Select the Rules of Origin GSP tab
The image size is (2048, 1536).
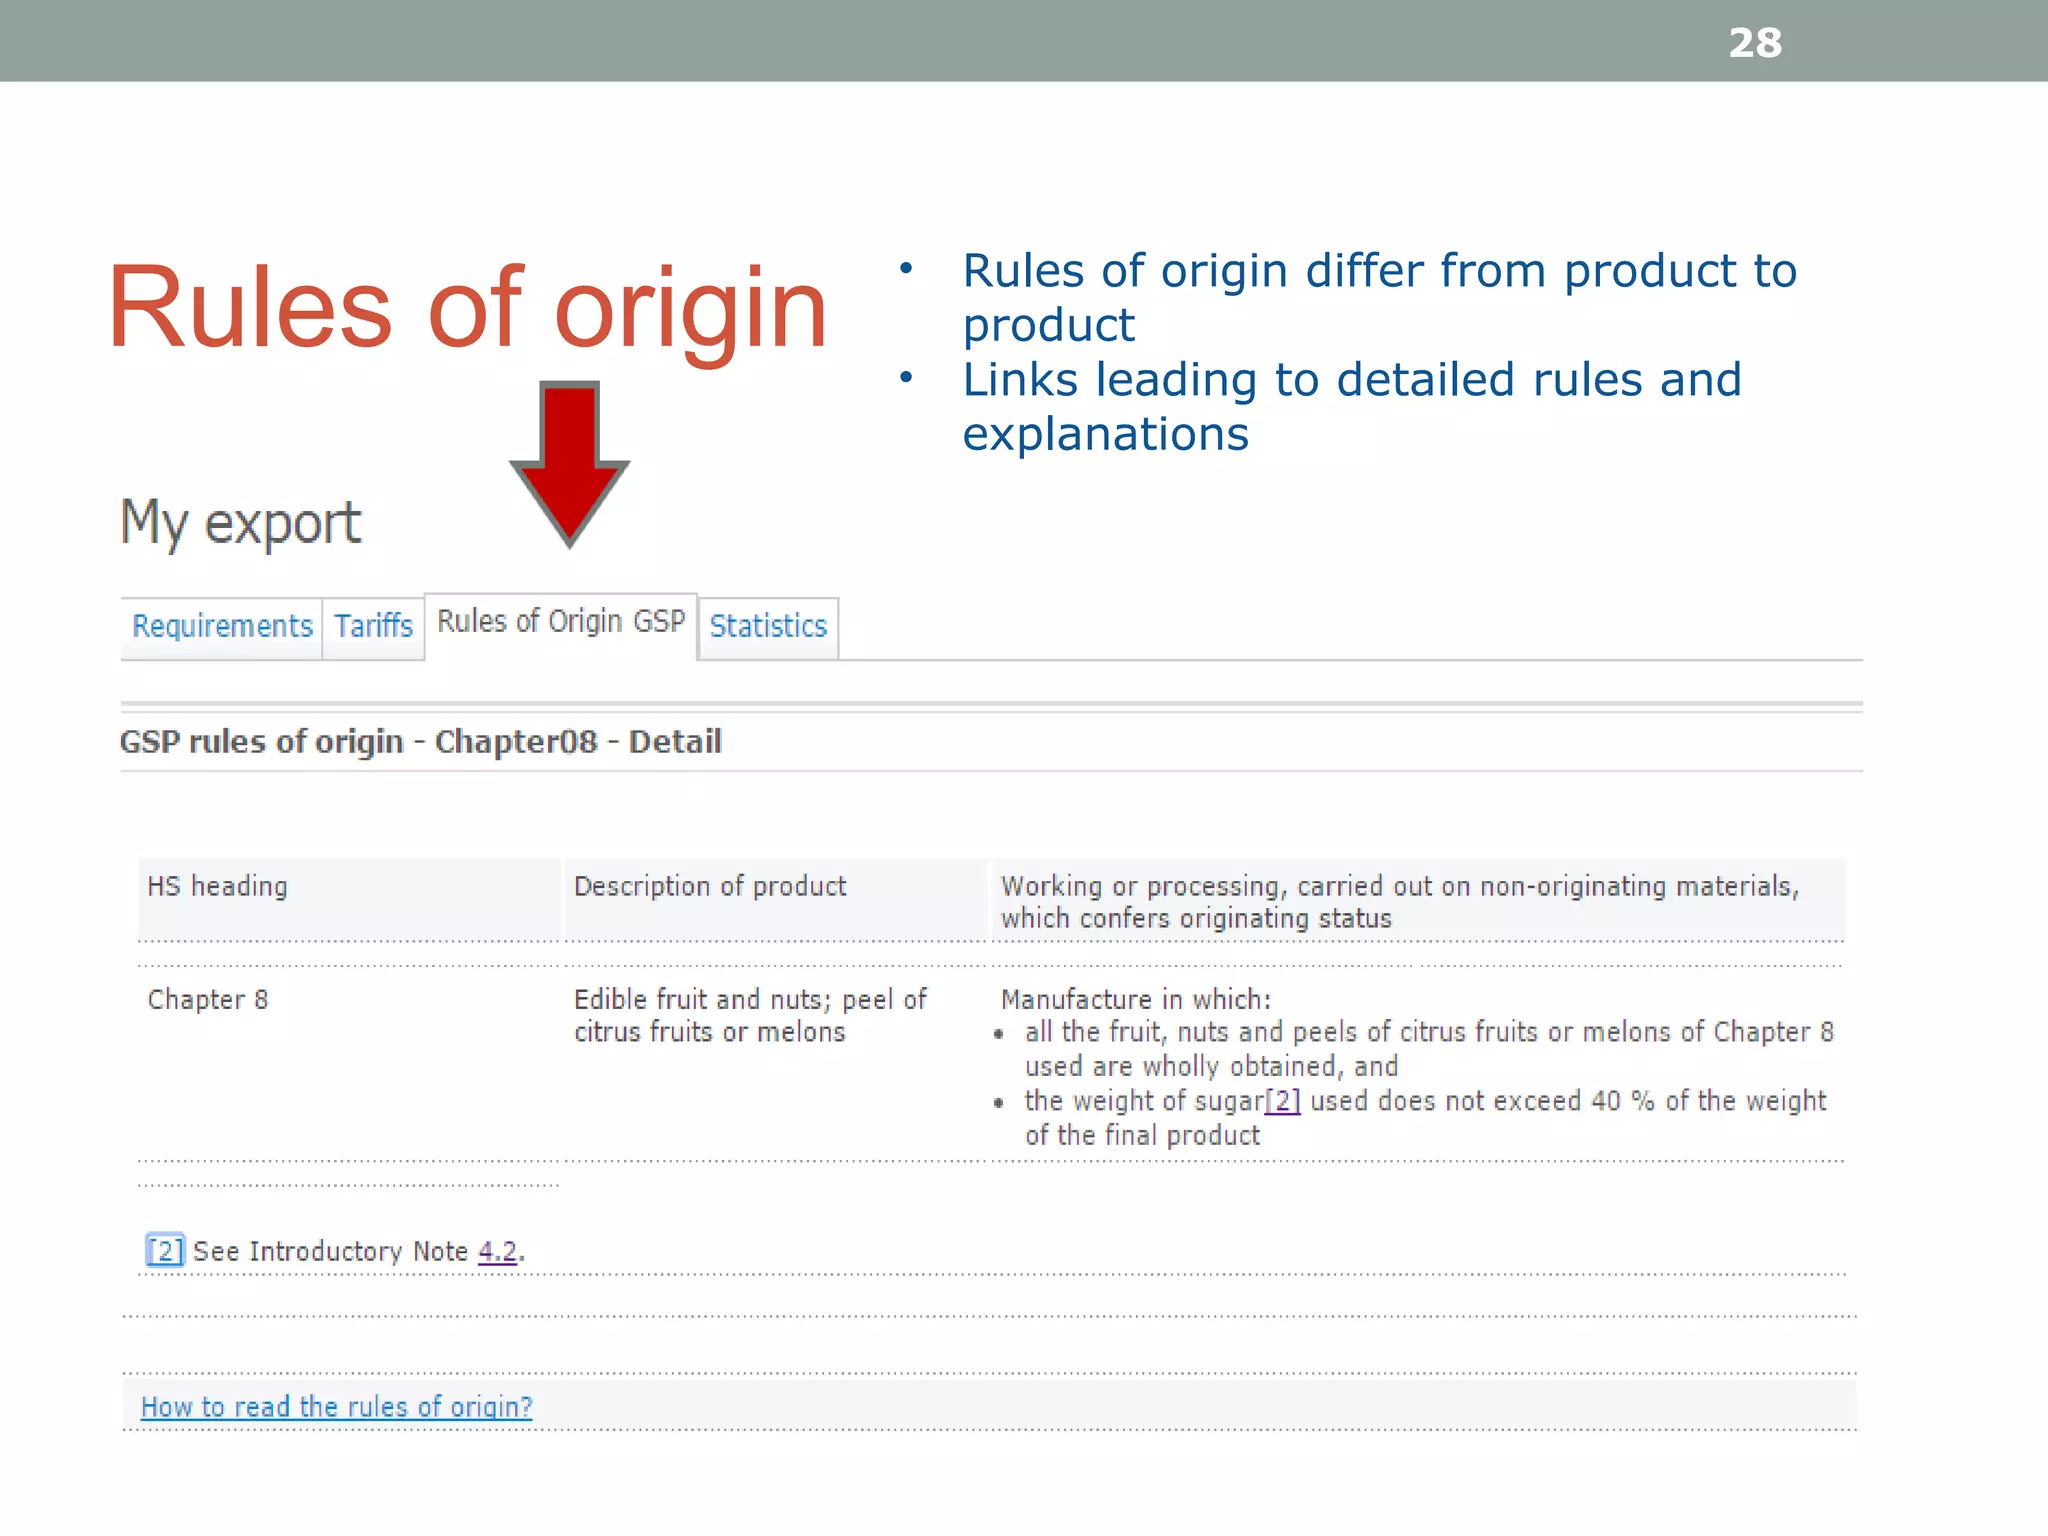561,622
